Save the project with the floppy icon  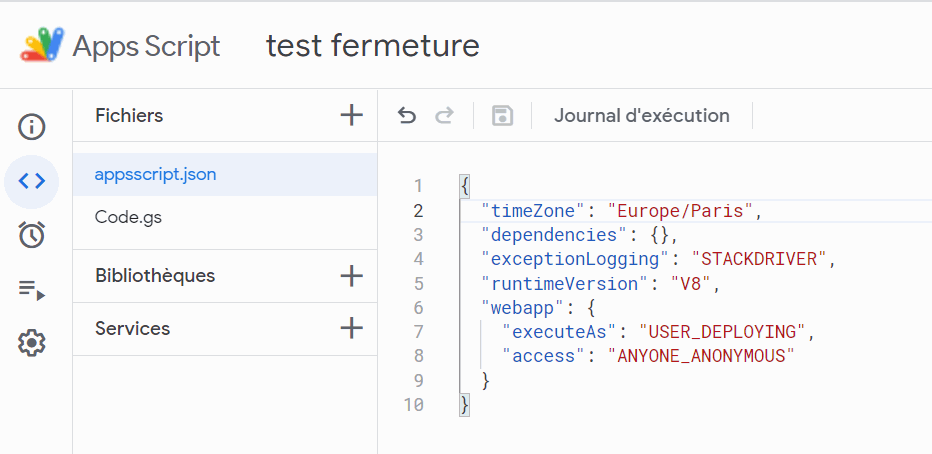coord(502,116)
